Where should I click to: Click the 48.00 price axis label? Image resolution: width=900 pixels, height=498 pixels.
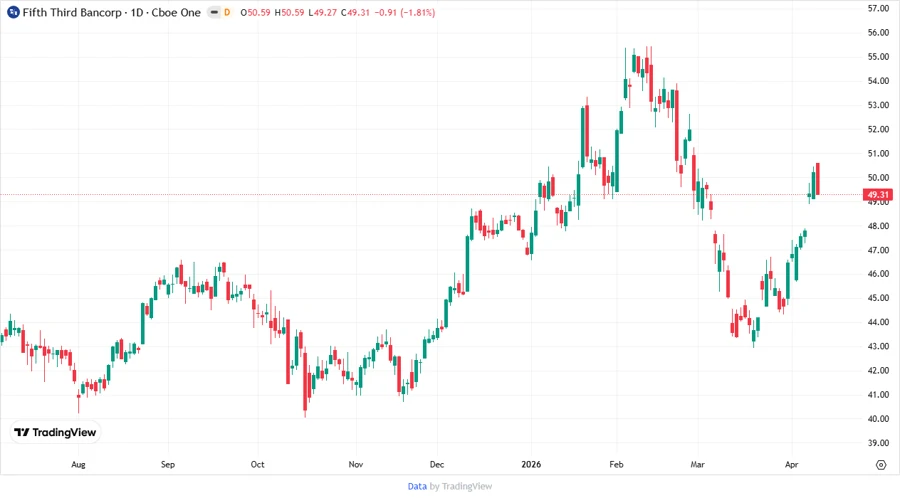pyautogui.click(x=878, y=226)
